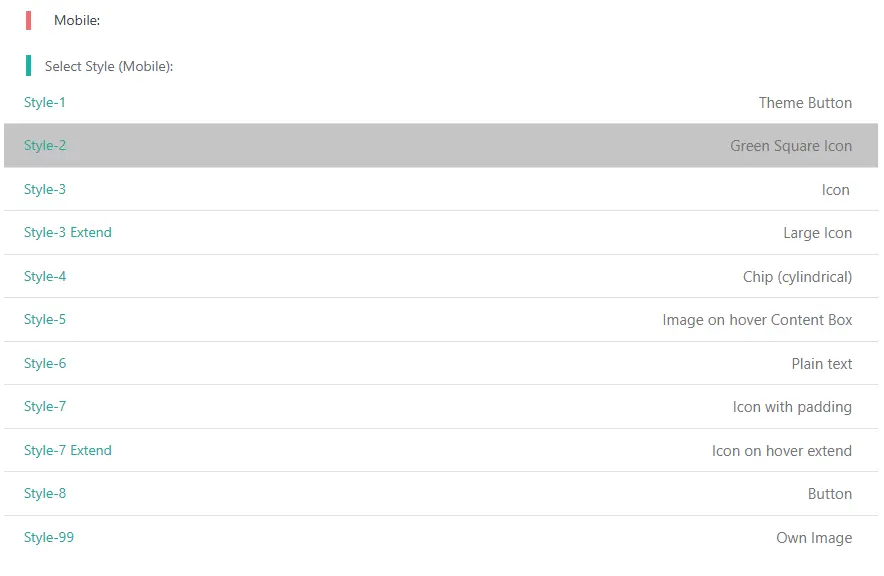884x576 pixels.
Task: Open the Style-99 link
Action: coord(49,537)
